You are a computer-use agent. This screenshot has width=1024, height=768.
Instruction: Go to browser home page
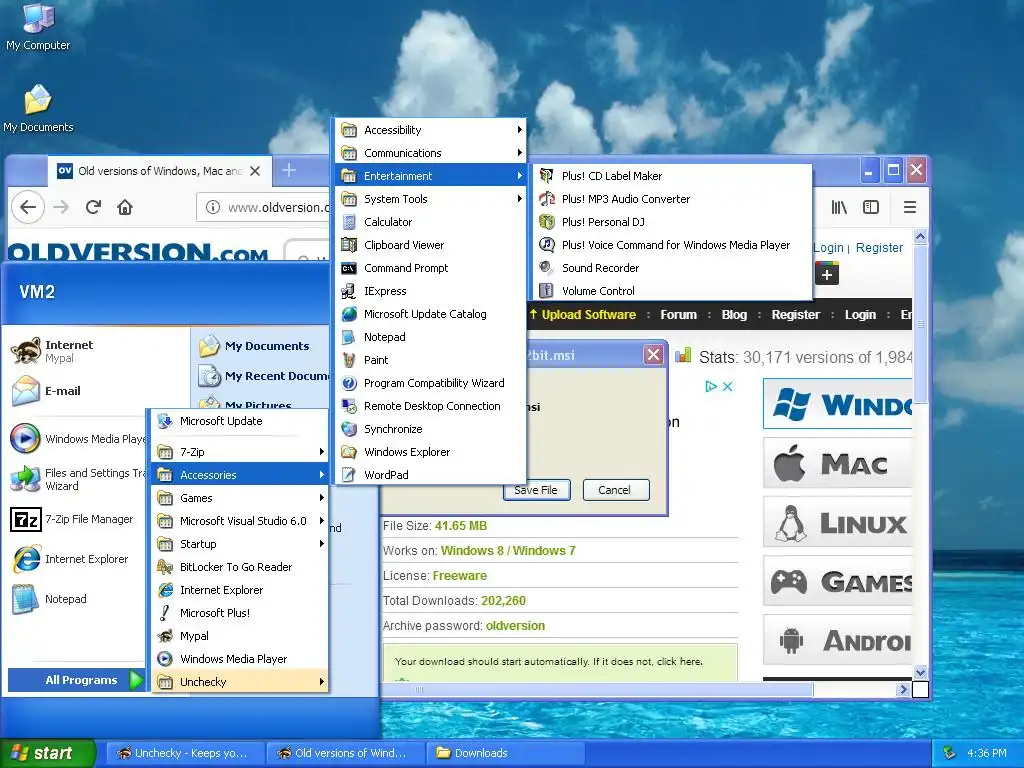click(125, 207)
